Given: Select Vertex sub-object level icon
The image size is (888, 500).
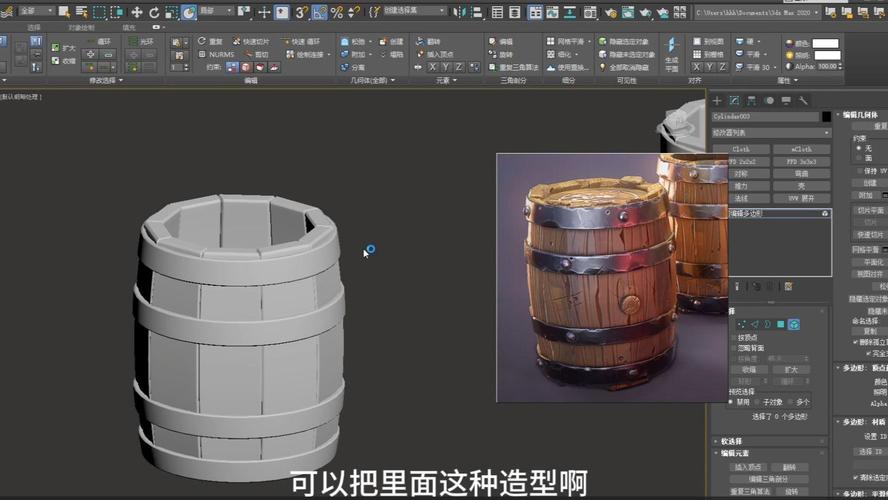Looking at the screenshot, I should 741,324.
